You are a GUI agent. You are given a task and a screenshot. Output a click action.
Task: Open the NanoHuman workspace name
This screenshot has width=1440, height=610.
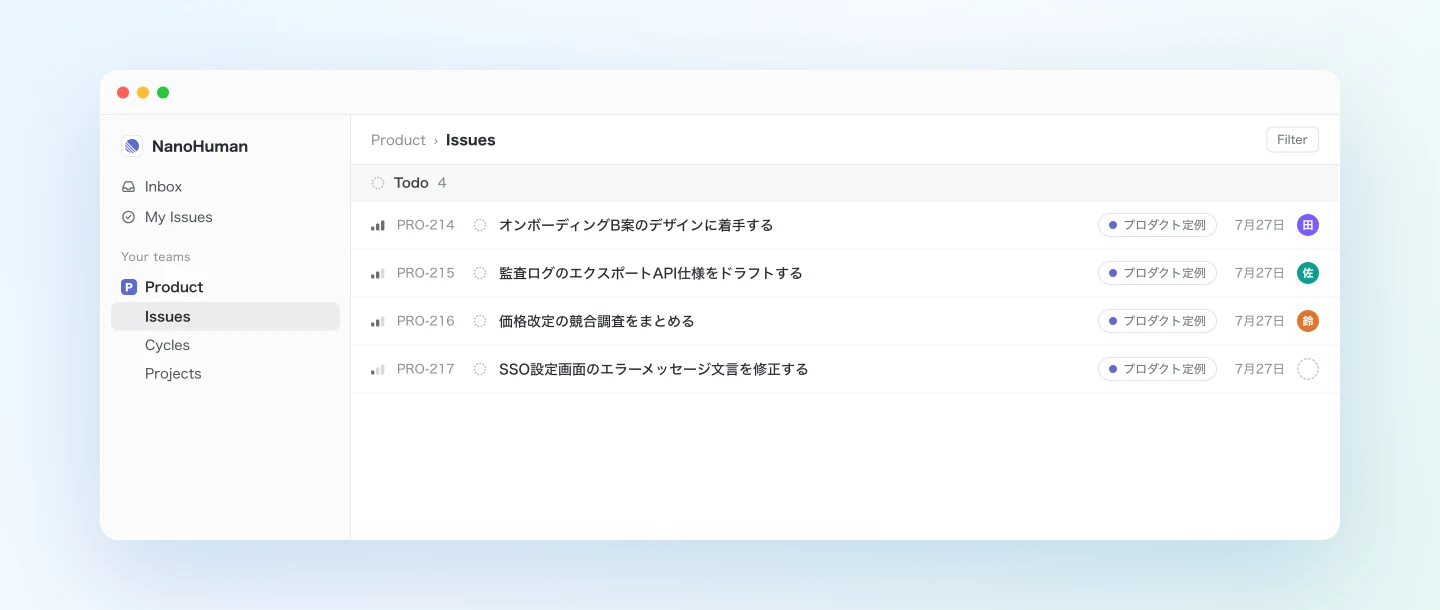[200, 146]
